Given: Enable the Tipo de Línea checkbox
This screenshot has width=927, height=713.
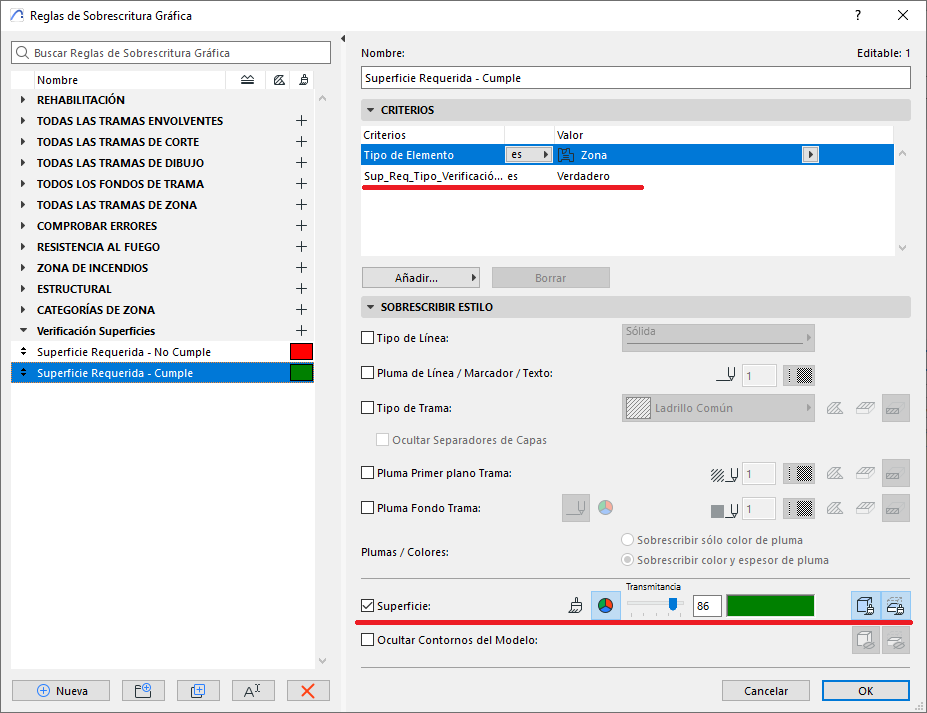Looking at the screenshot, I should click(367, 338).
